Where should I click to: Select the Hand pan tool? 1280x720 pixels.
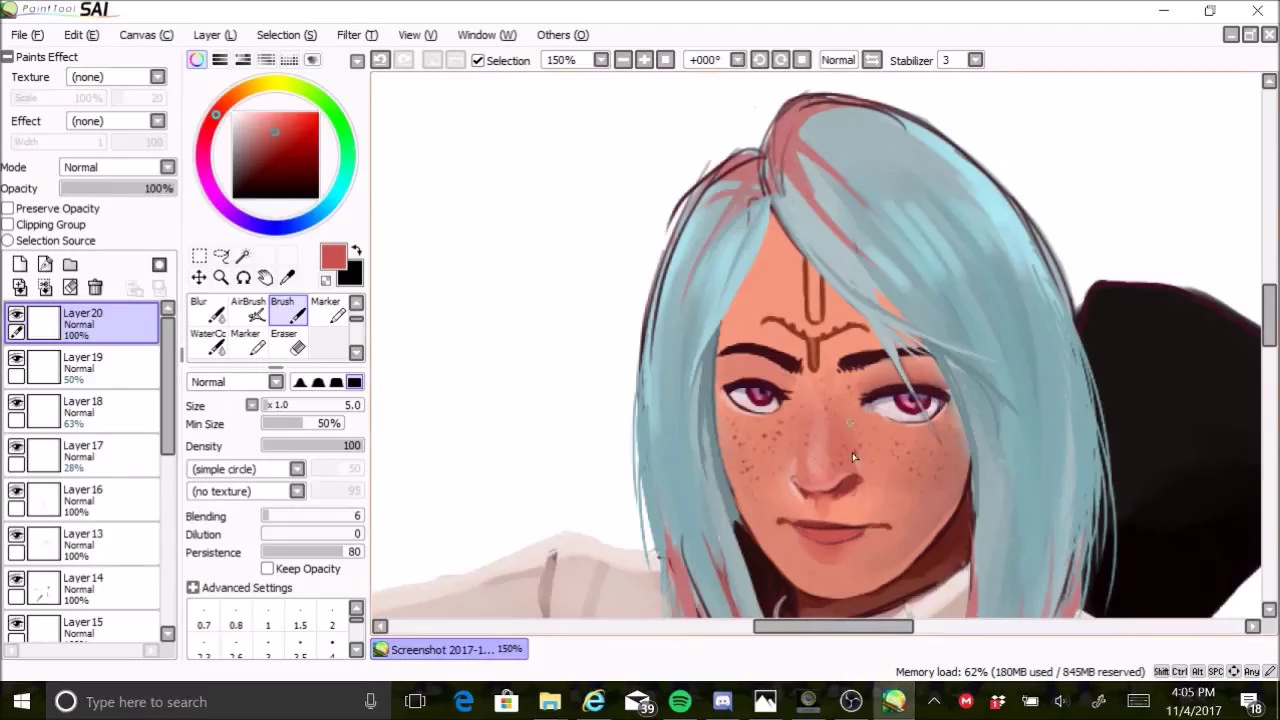[265, 278]
